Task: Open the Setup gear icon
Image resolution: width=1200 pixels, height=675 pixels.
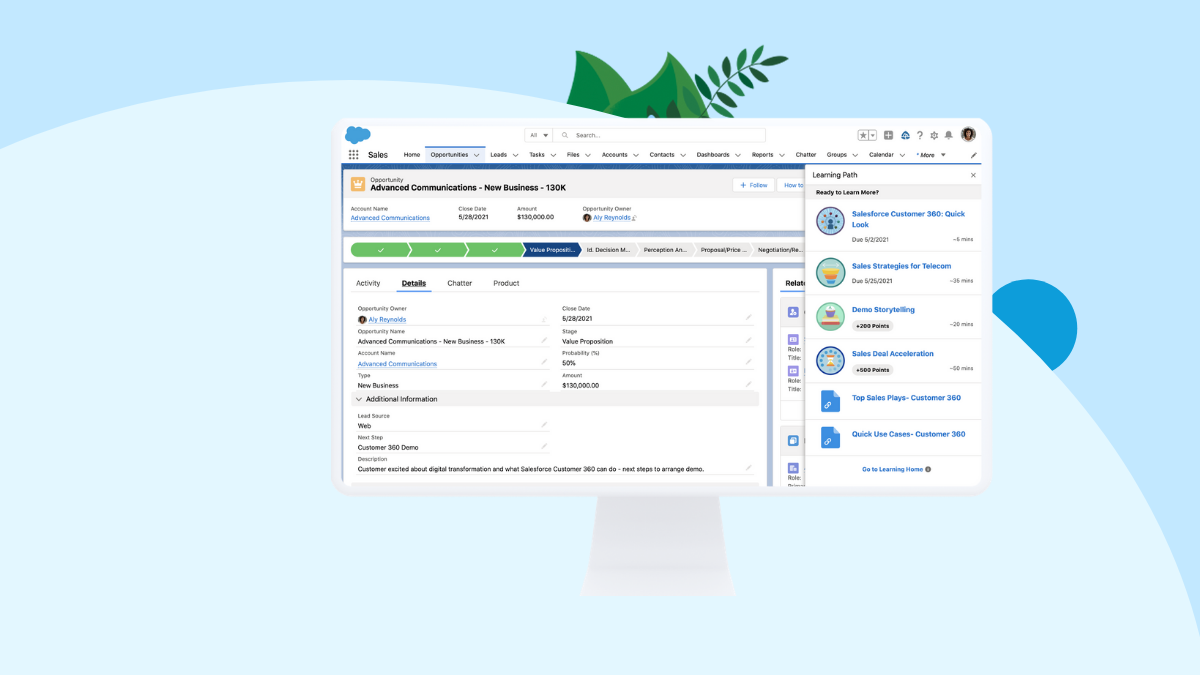Action: pyautogui.click(x=934, y=135)
